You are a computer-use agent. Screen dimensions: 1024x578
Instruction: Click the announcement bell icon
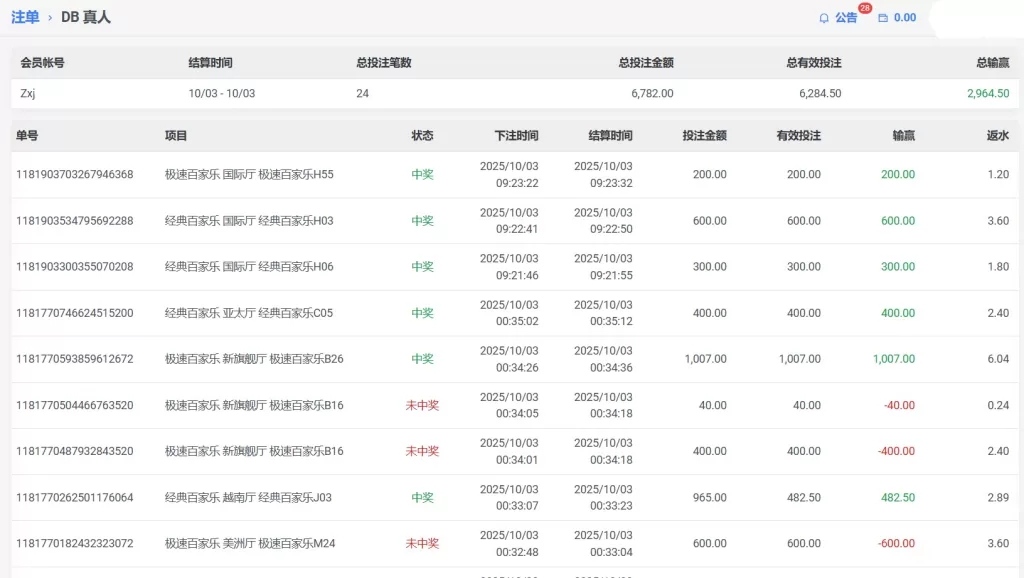824,18
